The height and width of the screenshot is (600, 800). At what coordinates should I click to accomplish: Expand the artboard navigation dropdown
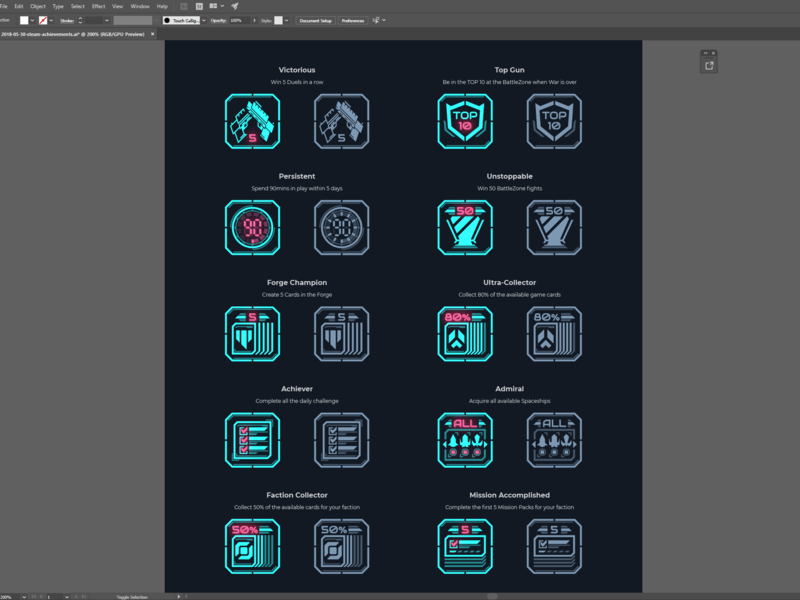pos(67,597)
